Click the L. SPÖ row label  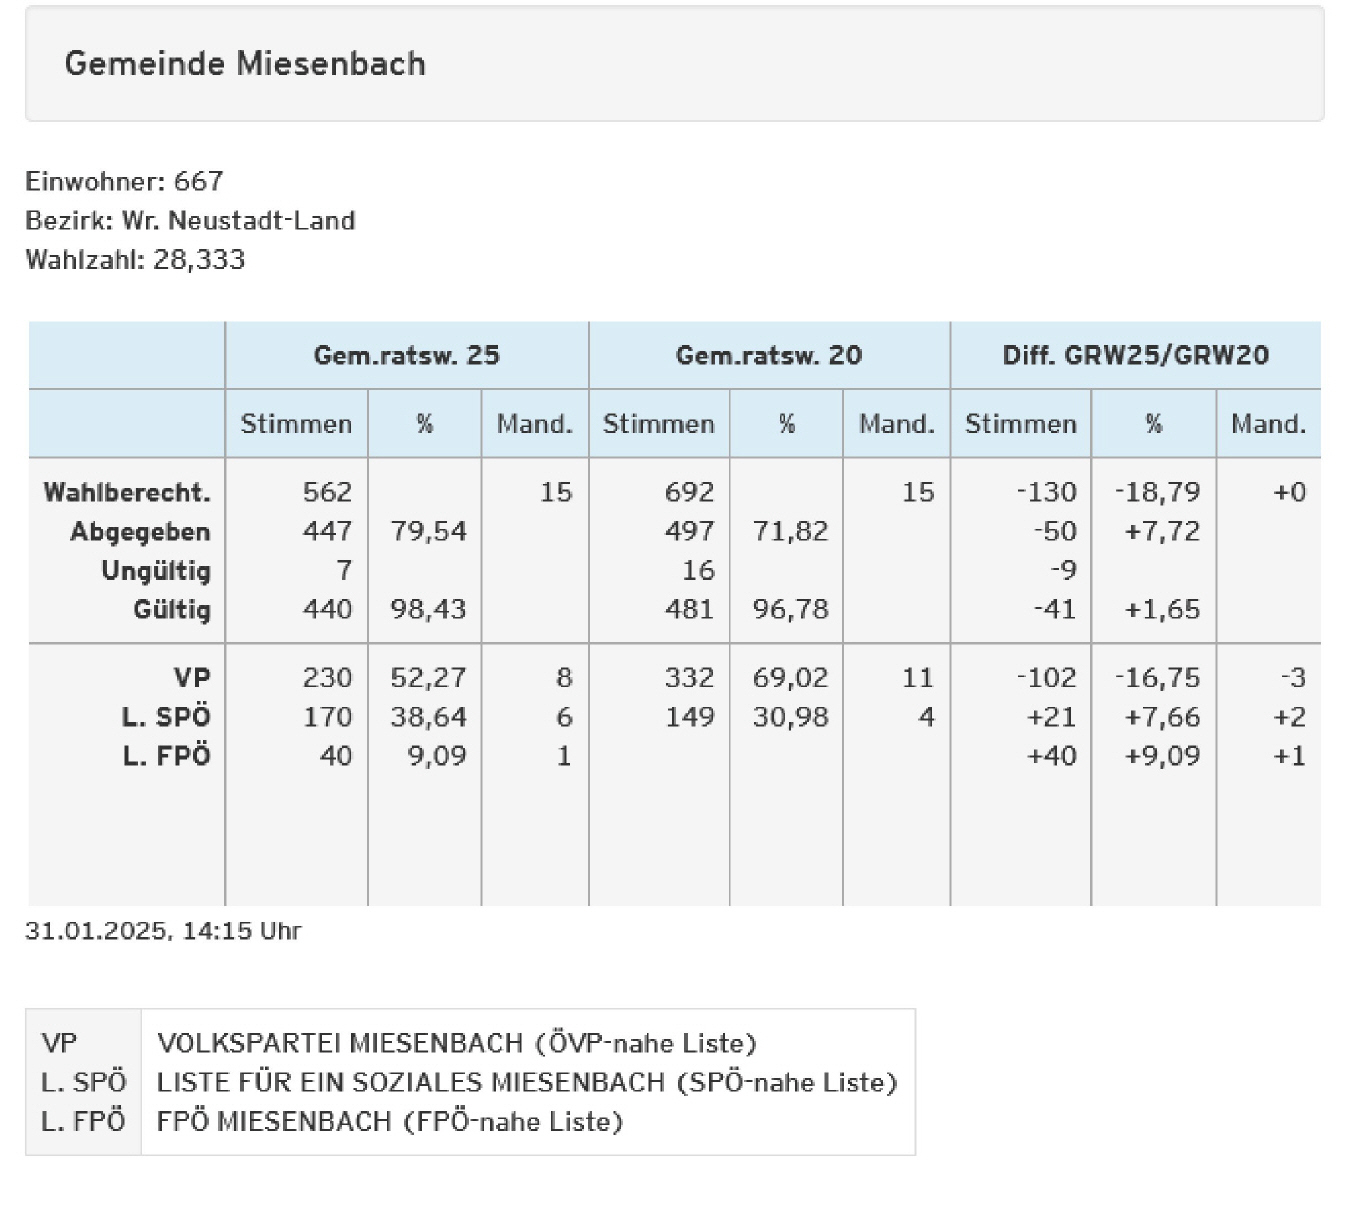tap(166, 717)
